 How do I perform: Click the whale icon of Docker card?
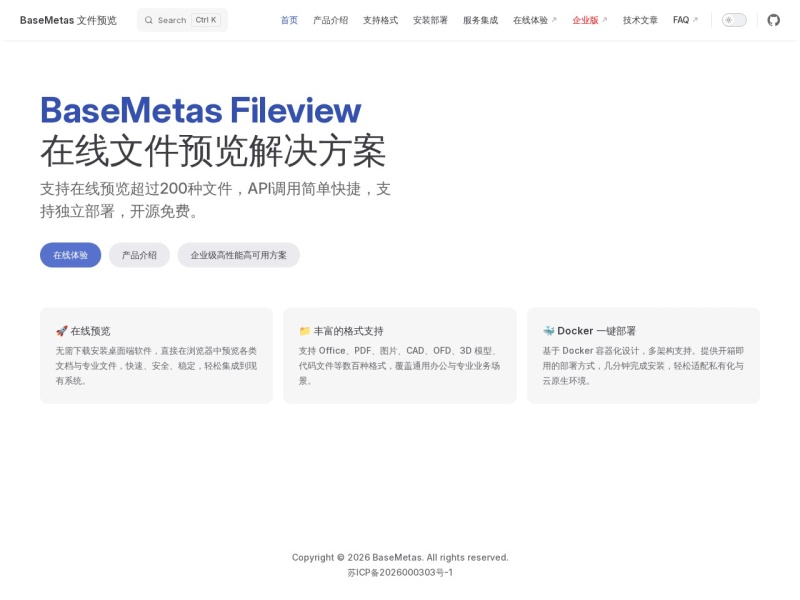[x=548, y=331]
